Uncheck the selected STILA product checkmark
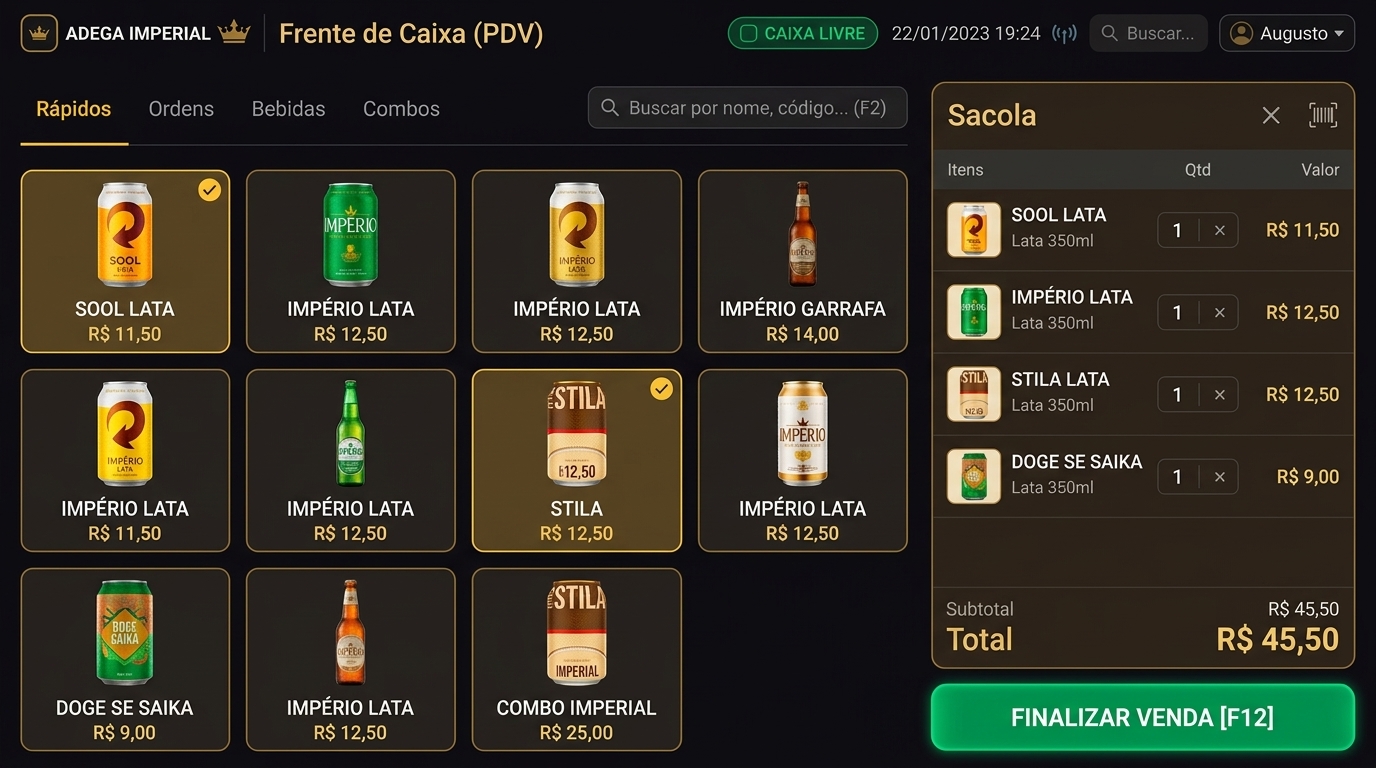This screenshot has width=1376, height=768. click(x=661, y=389)
